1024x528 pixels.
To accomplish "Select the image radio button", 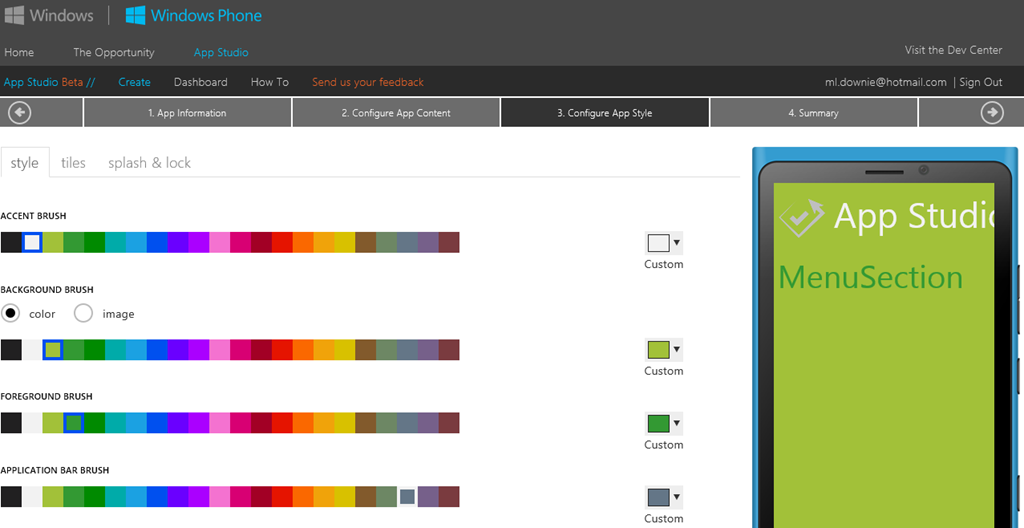I will pos(84,314).
